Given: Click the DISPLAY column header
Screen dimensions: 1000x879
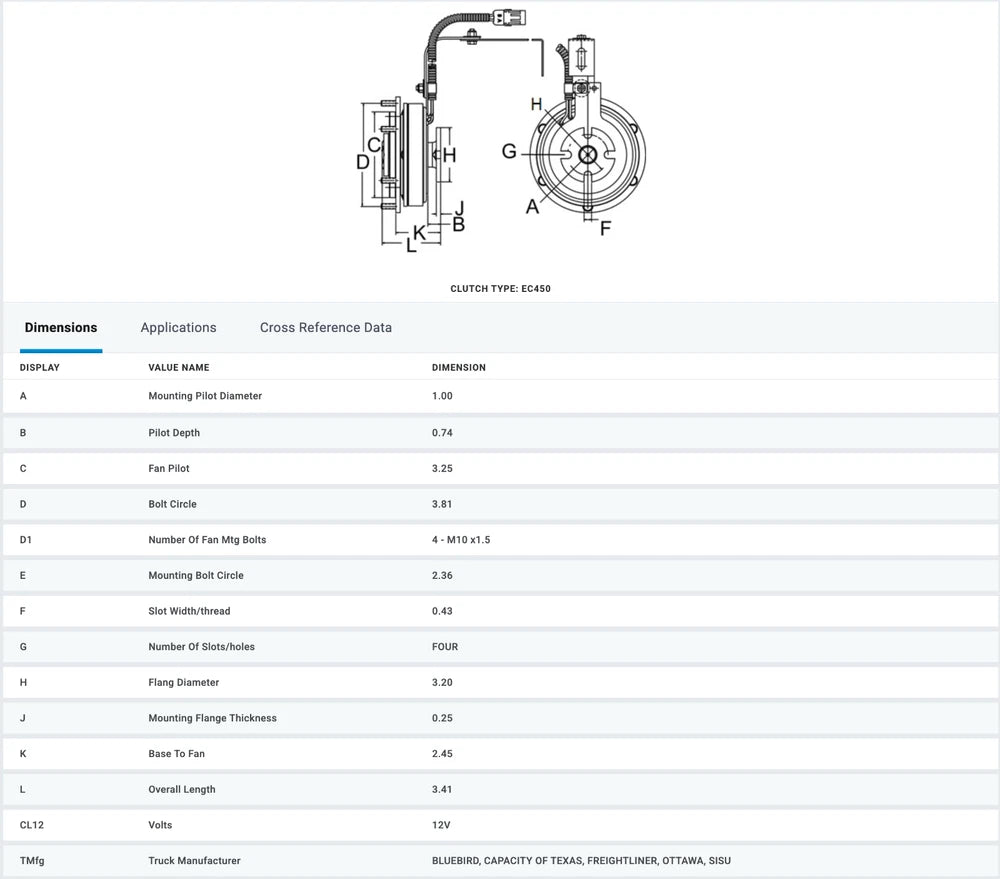Looking at the screenshot, I should coord(40,368).
